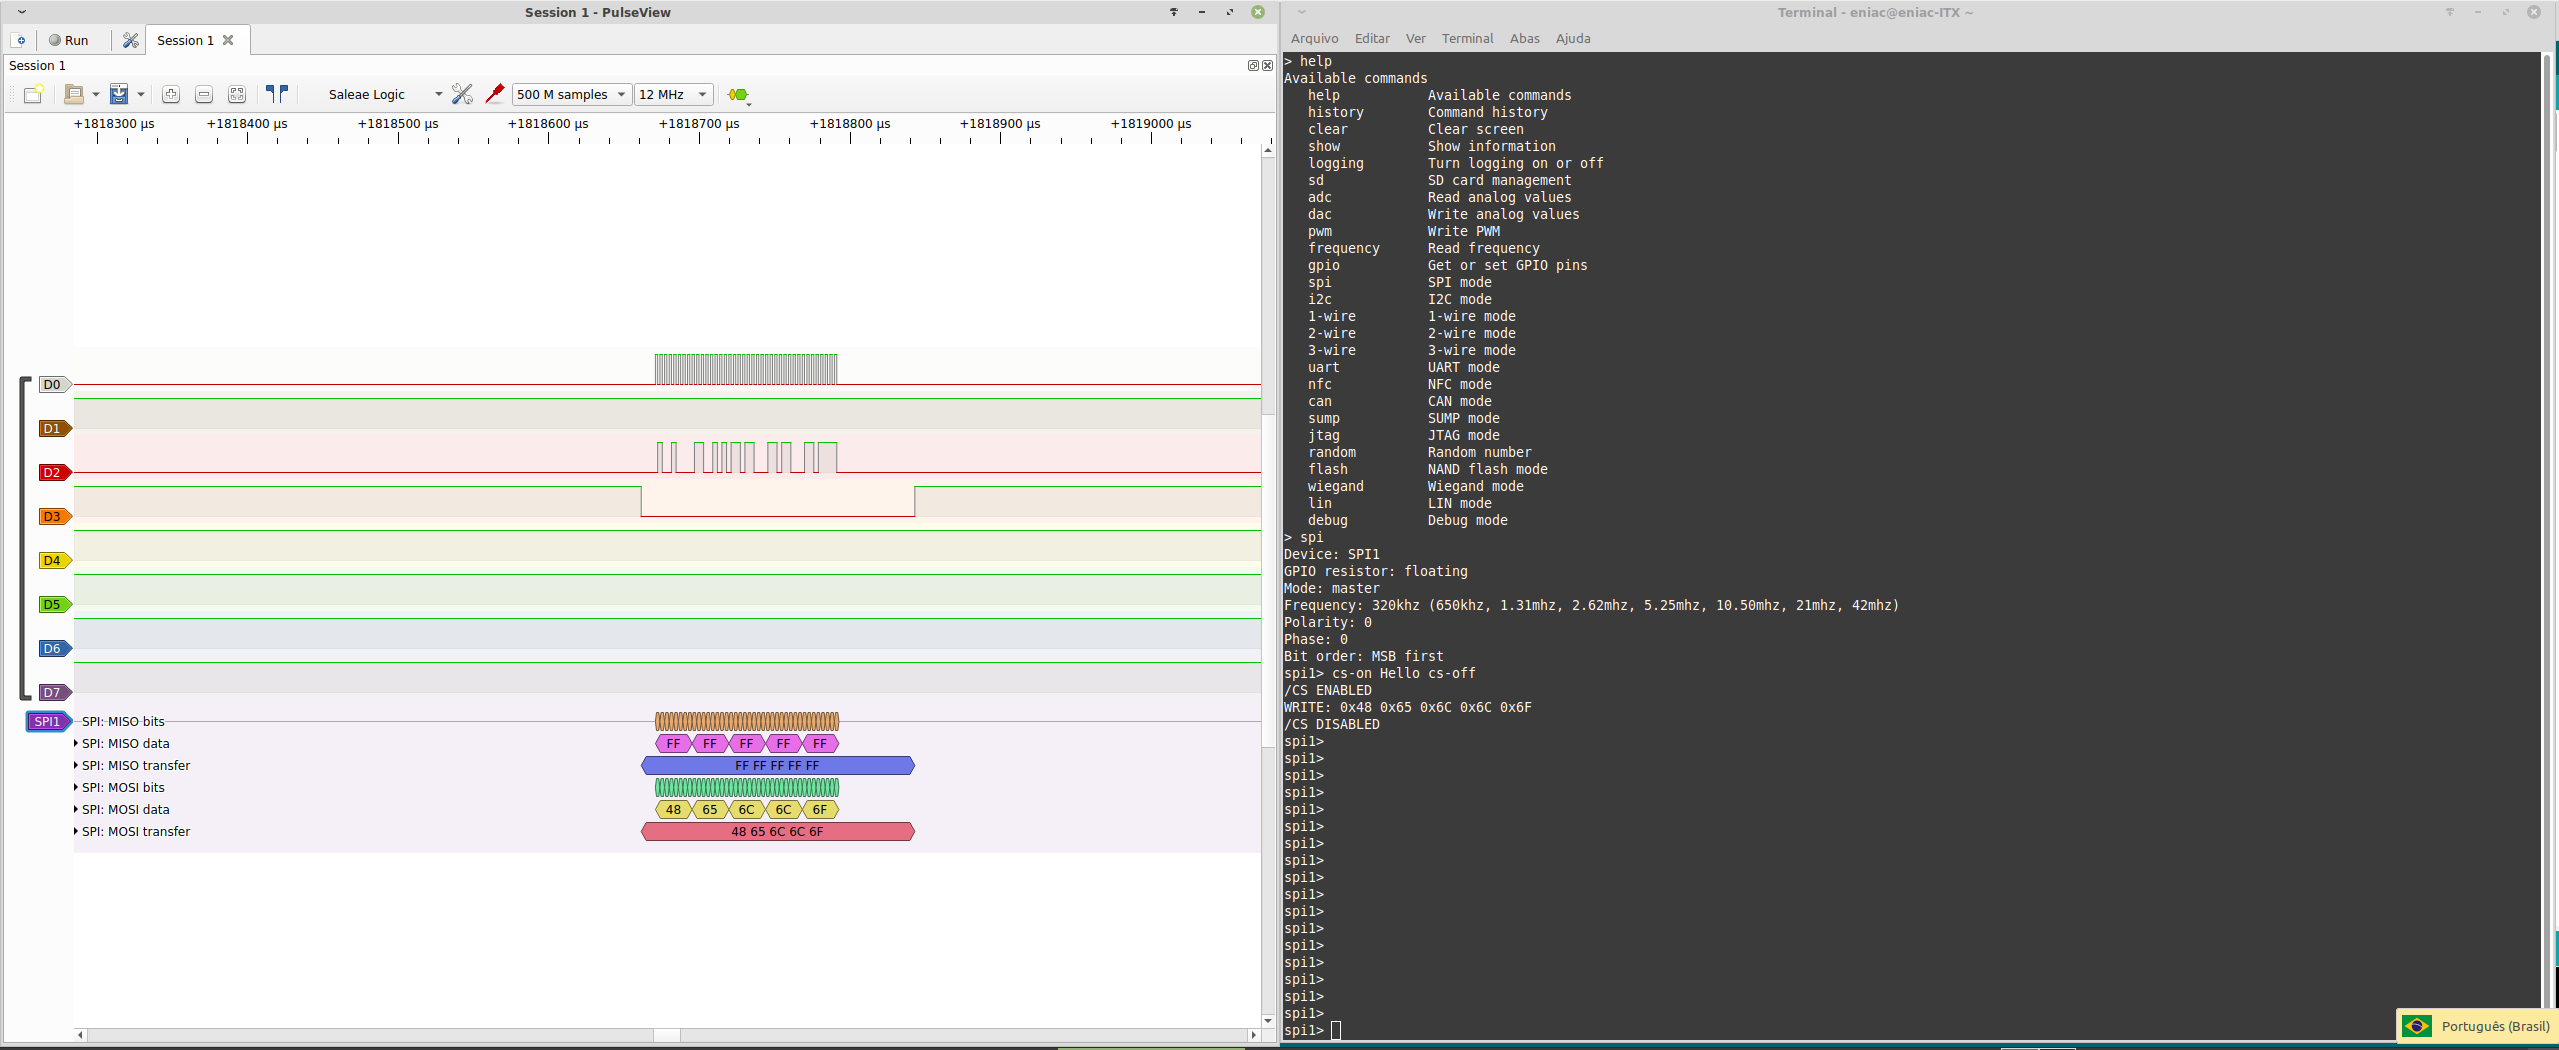Click the PulseView window menu chevron
The image size is (2559, 1050).
pos(21,12)
